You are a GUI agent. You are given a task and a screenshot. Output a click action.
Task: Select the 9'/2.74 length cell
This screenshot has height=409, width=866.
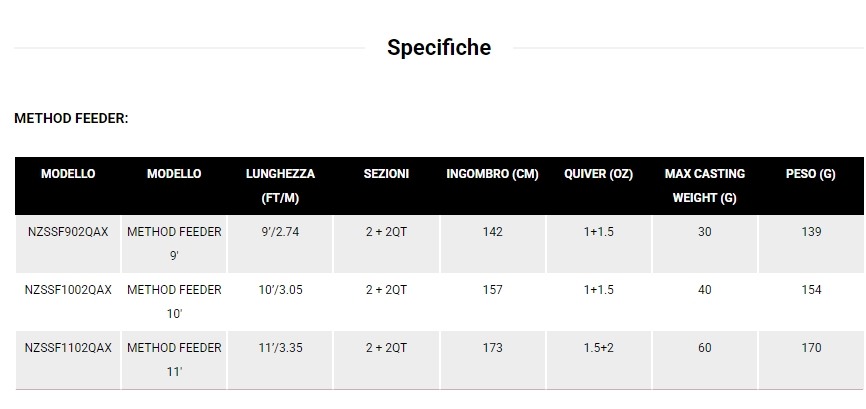(x=280, y=232)
